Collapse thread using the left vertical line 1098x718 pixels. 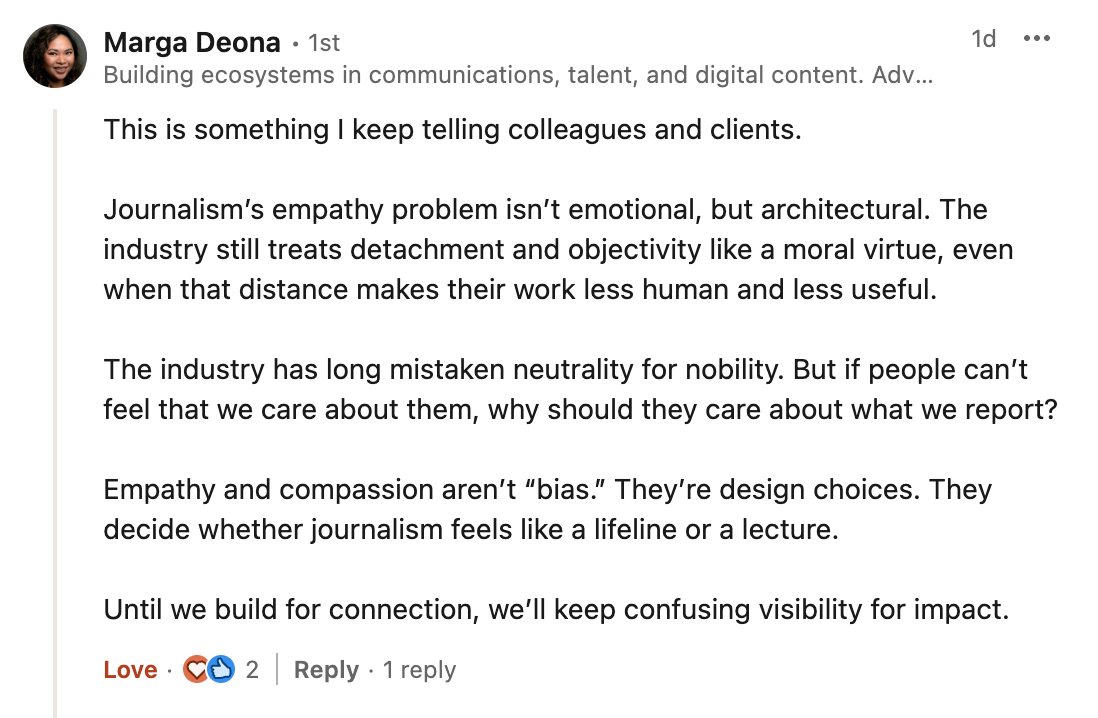click(56, 400)
